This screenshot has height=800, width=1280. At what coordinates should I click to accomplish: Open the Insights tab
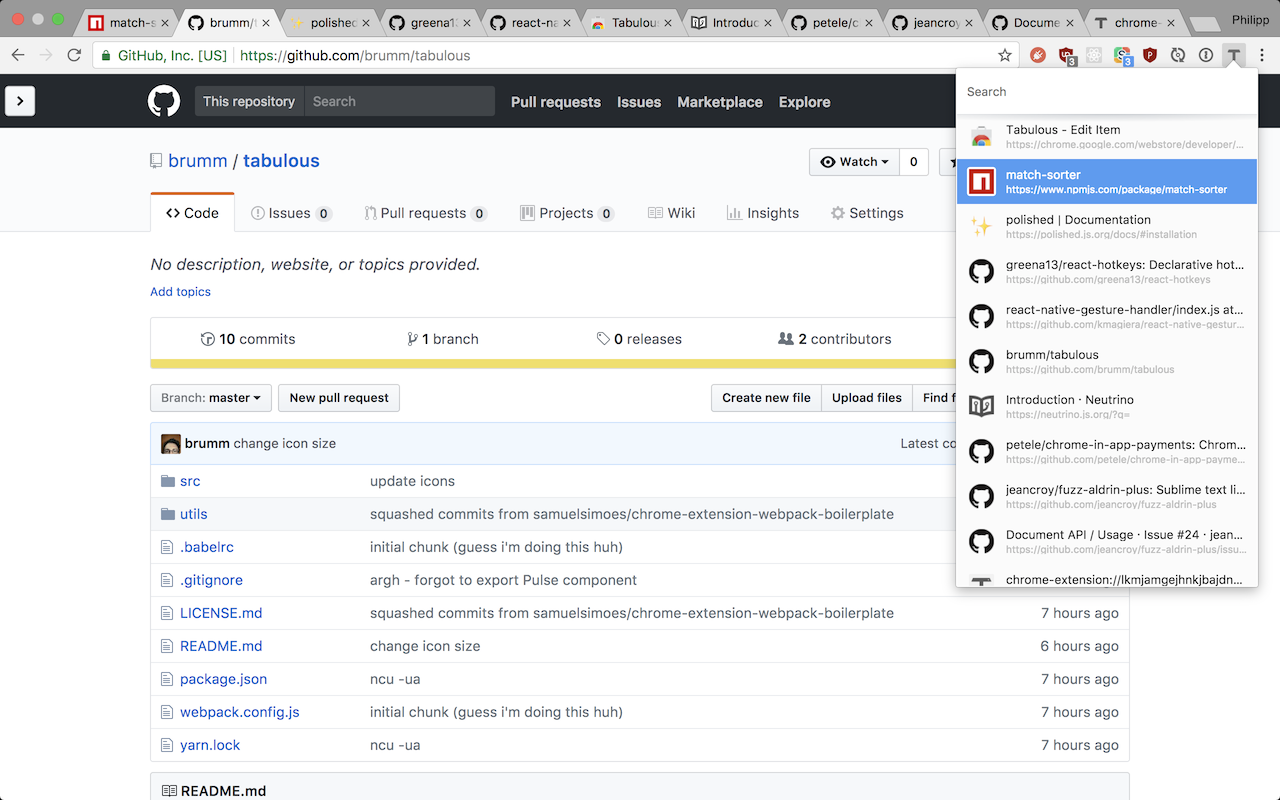(763, 213)
